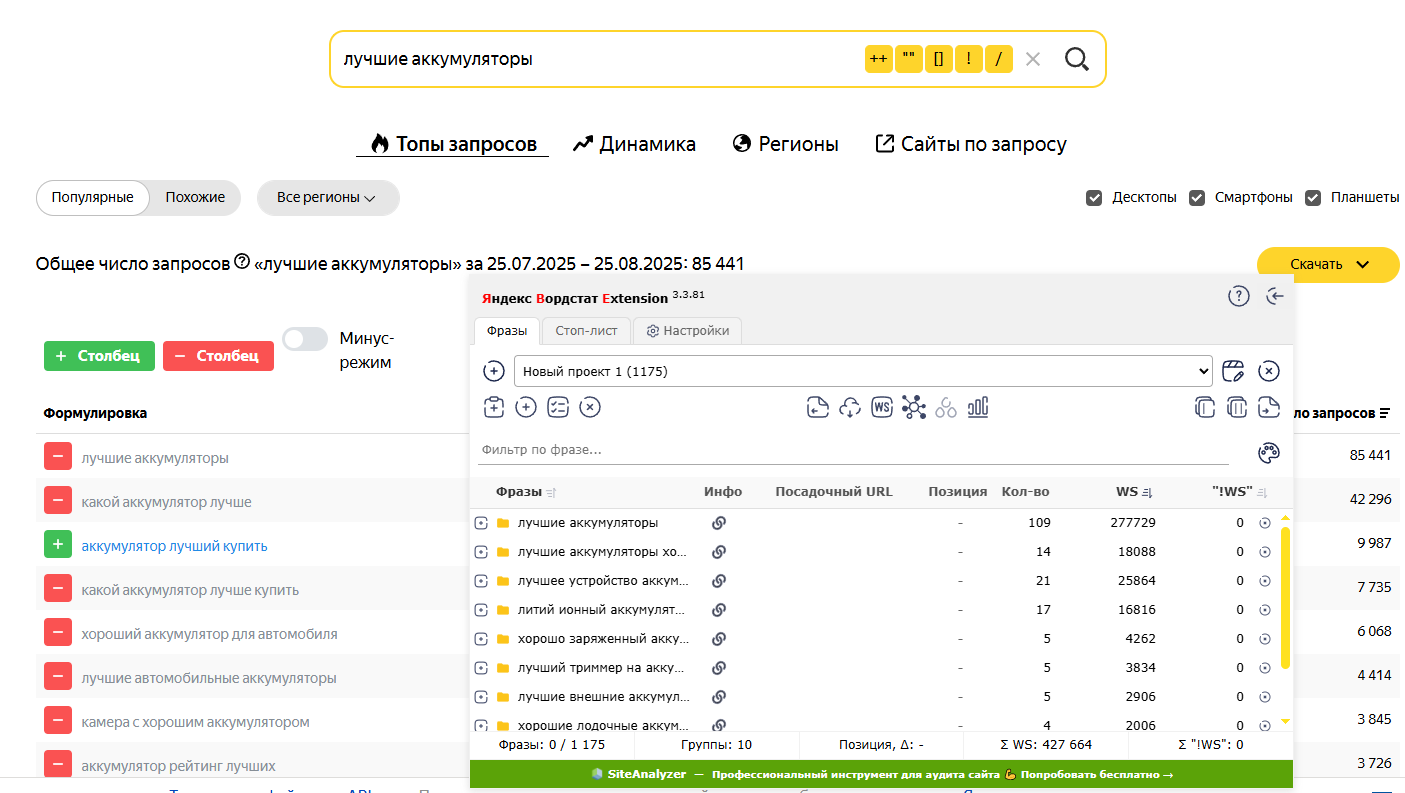Screen dimensions: 1405x793
Task: Apply the slash operator button
Action: 998,59
